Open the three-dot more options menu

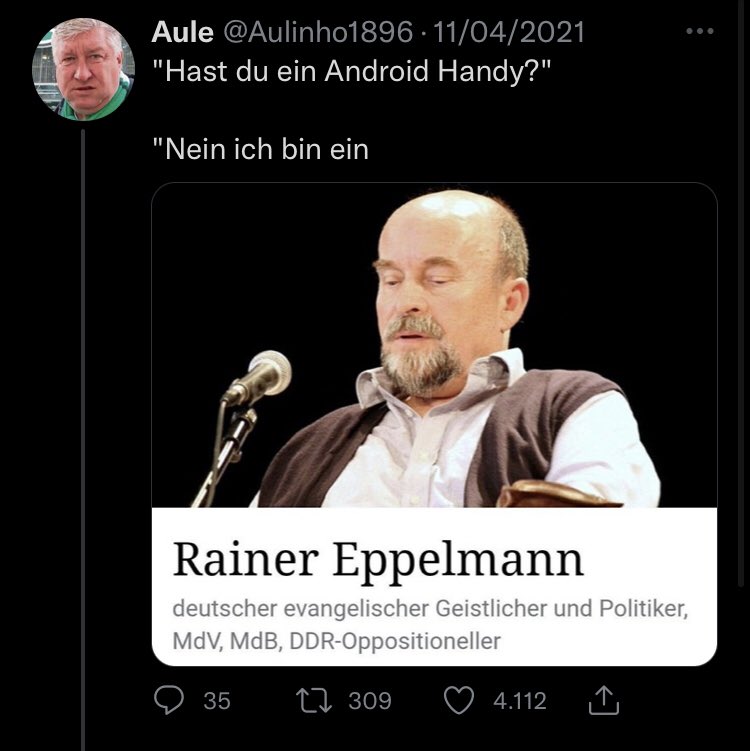click(700, 31)
